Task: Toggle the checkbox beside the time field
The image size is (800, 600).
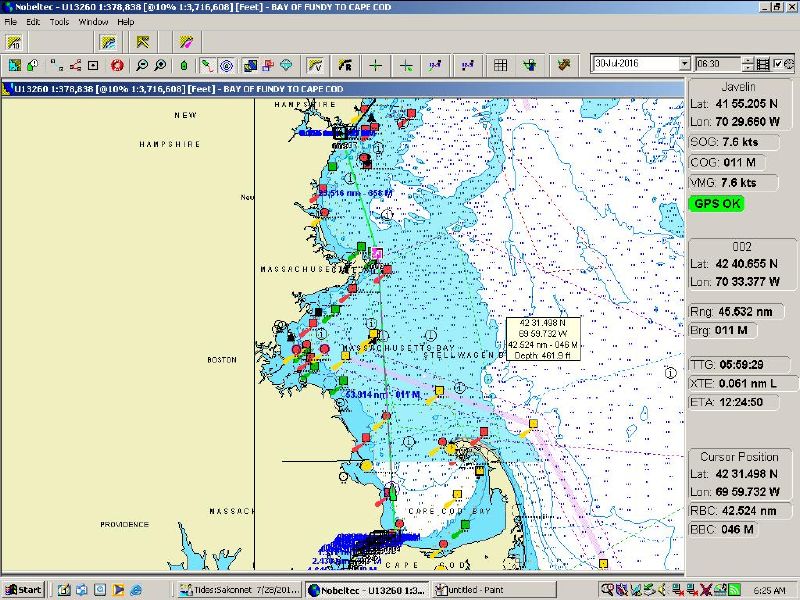Action: point(777,64)
